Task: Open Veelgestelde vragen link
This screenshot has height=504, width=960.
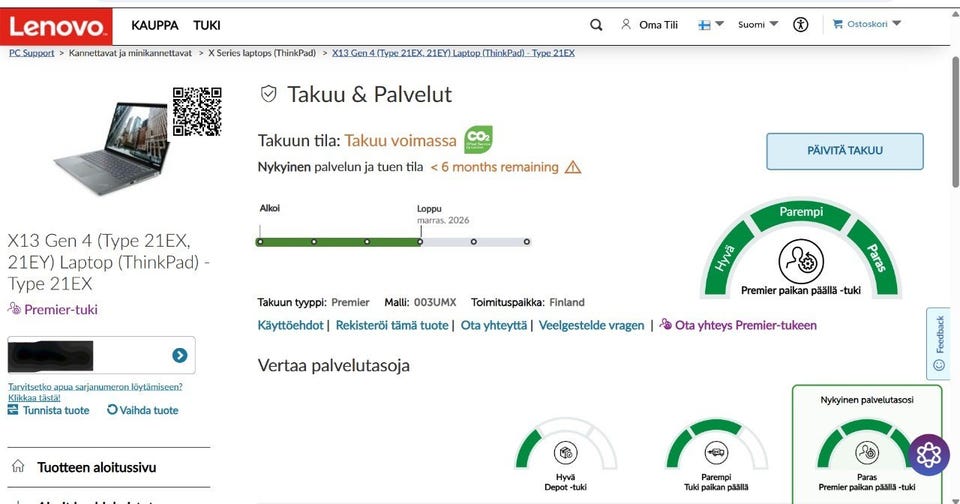Action: (x=591, y=325)
